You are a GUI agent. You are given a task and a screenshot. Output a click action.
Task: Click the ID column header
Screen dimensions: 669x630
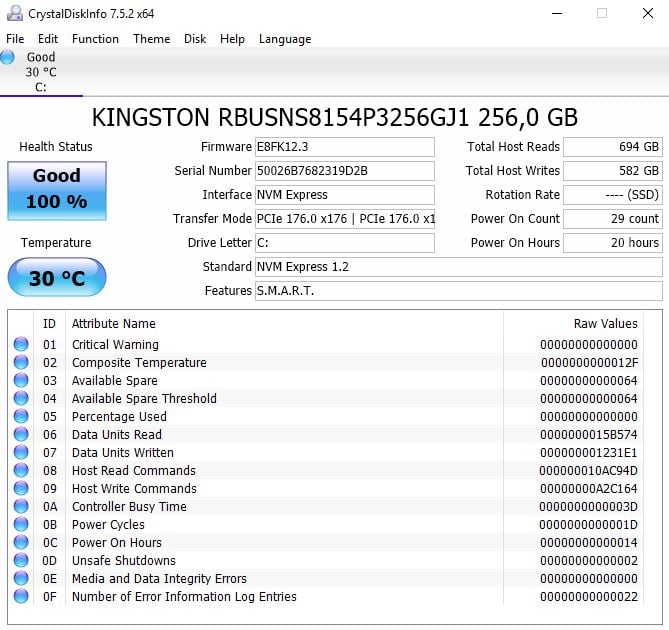(x=49, y=324)
